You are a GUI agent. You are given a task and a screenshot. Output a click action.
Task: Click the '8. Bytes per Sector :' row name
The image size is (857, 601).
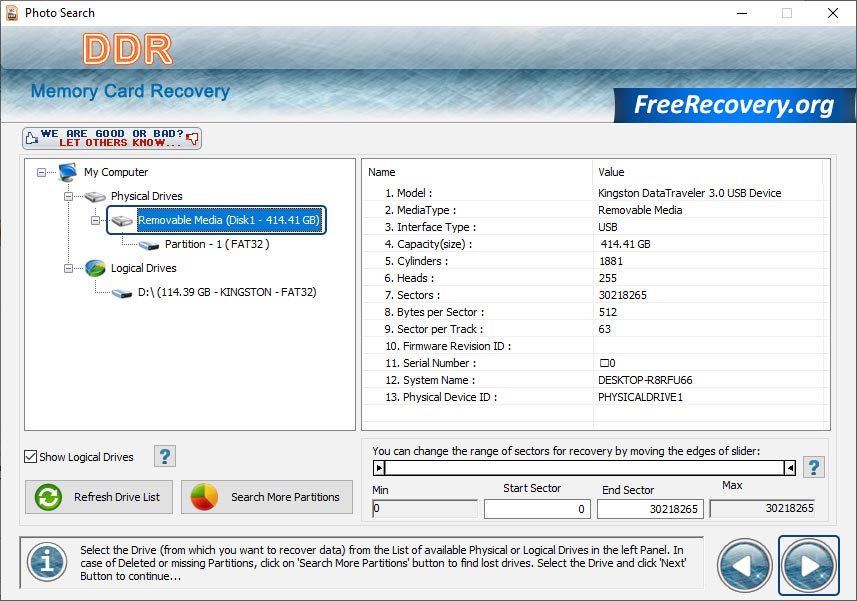coord(434,312)
